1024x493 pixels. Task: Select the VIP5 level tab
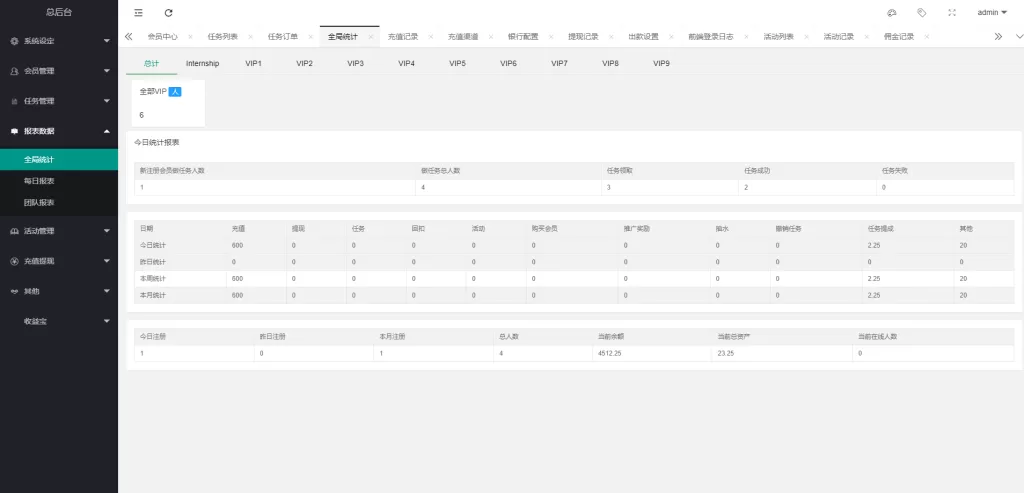pos(457,64)
